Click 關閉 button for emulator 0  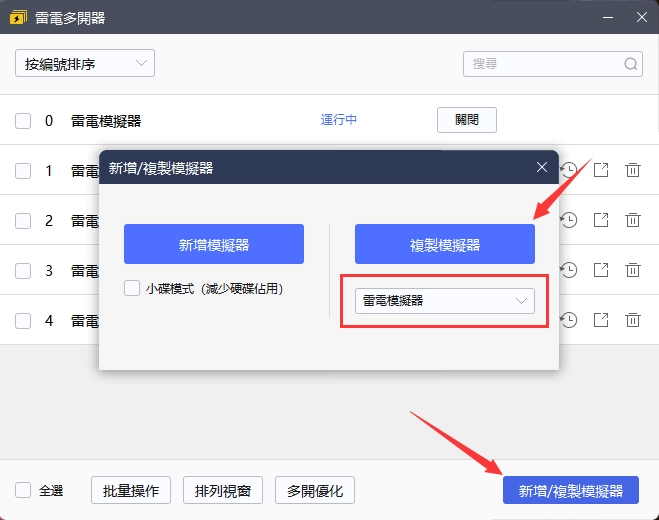coord(467,120)
